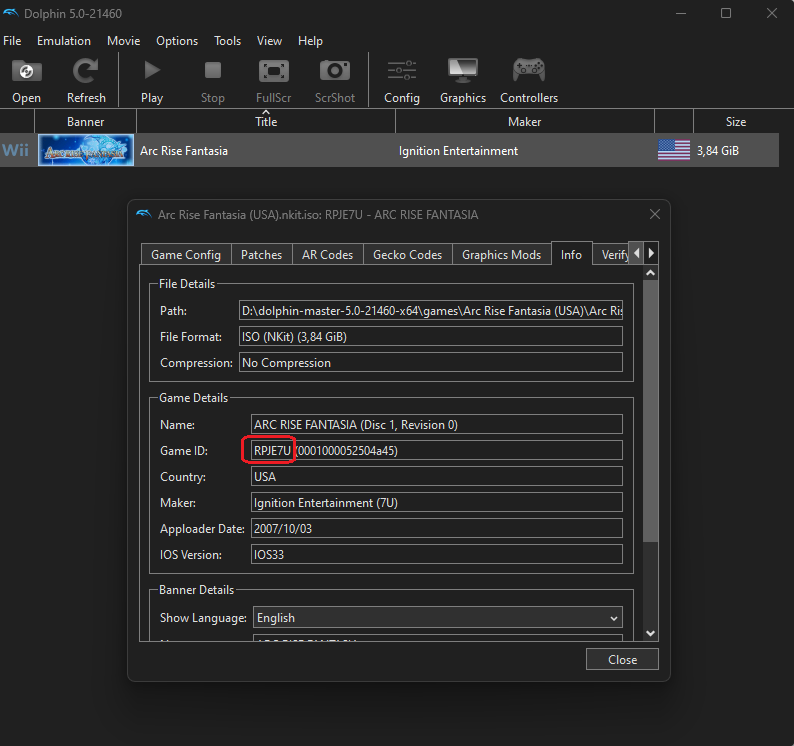Close the properties dialog with X
Screen dimensions: 794x746
pos(655,214)
